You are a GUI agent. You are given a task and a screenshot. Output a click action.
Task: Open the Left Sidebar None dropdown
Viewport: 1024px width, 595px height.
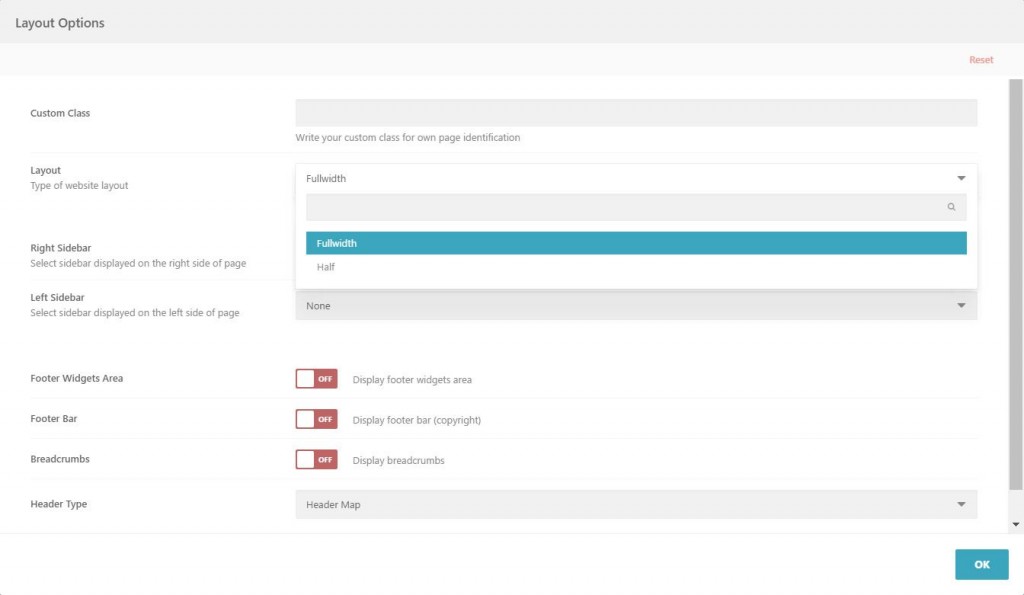tap(636, 306)
